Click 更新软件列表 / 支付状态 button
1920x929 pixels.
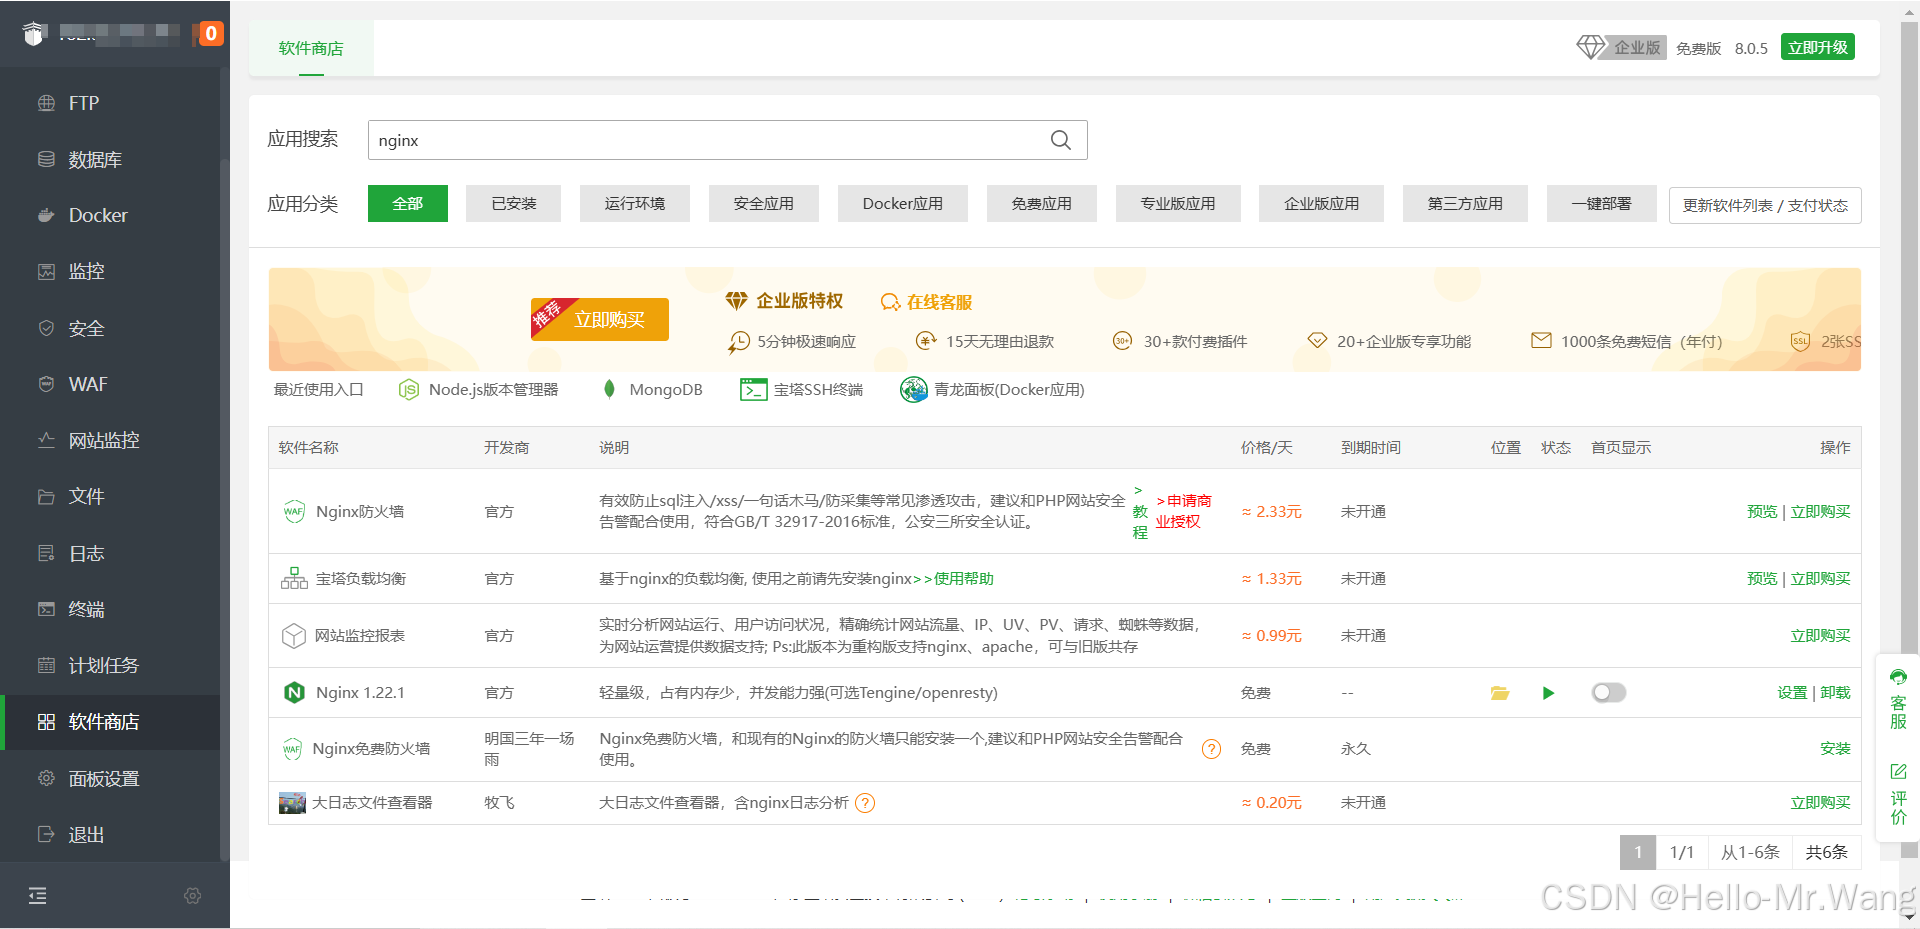1765,205
